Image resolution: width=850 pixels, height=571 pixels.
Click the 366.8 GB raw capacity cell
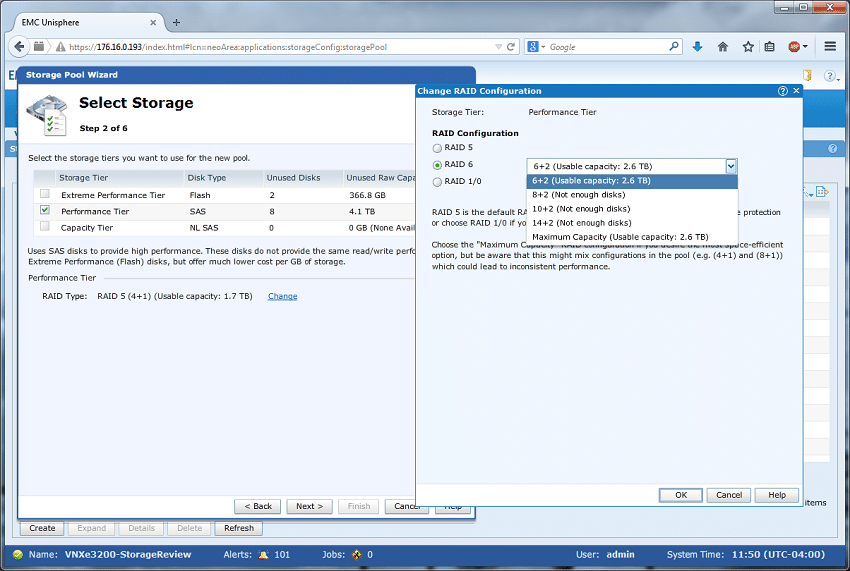(368, 195)
